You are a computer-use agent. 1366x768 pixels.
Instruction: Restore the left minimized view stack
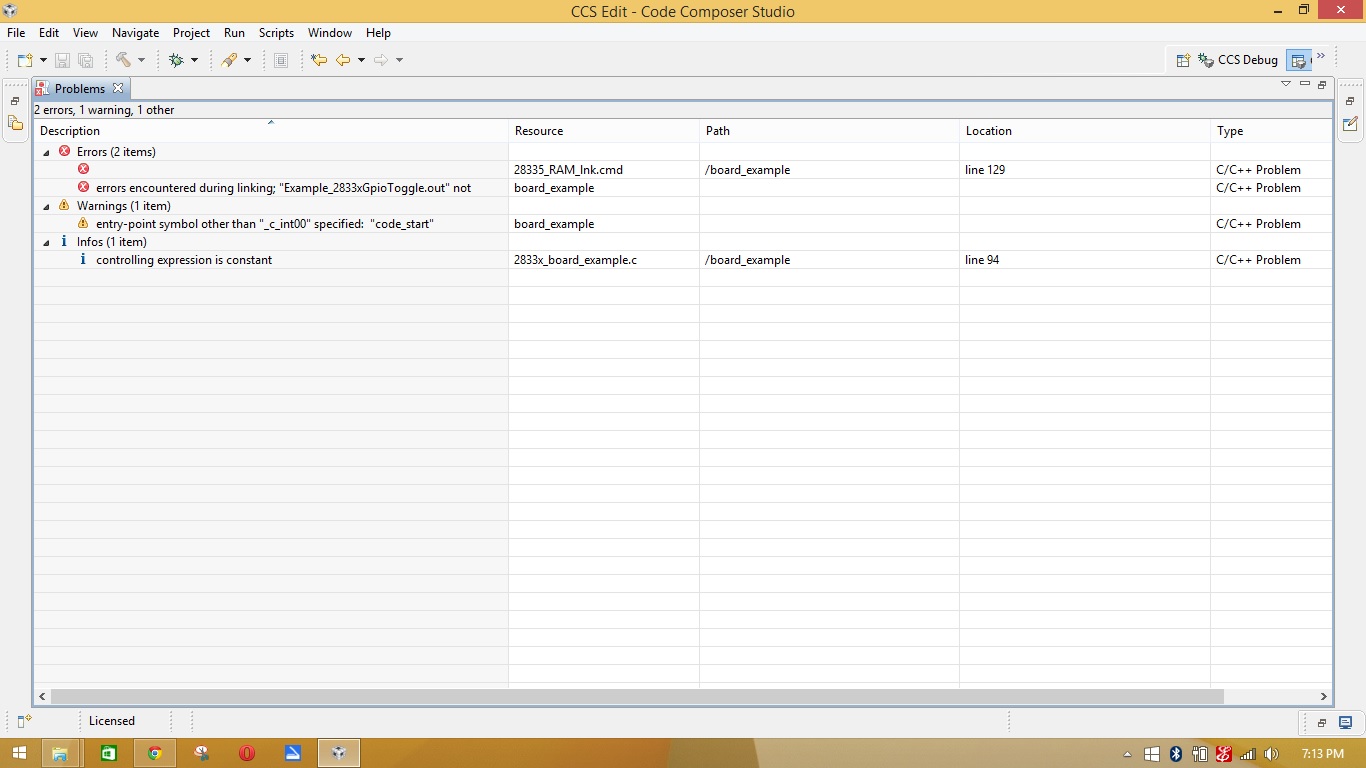[15, 101]
